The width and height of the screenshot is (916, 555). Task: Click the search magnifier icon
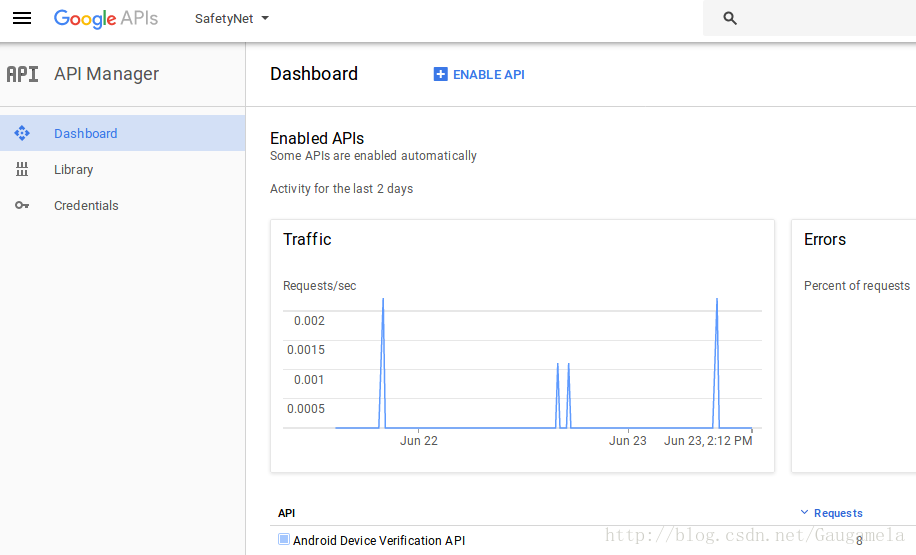(730, 18)
